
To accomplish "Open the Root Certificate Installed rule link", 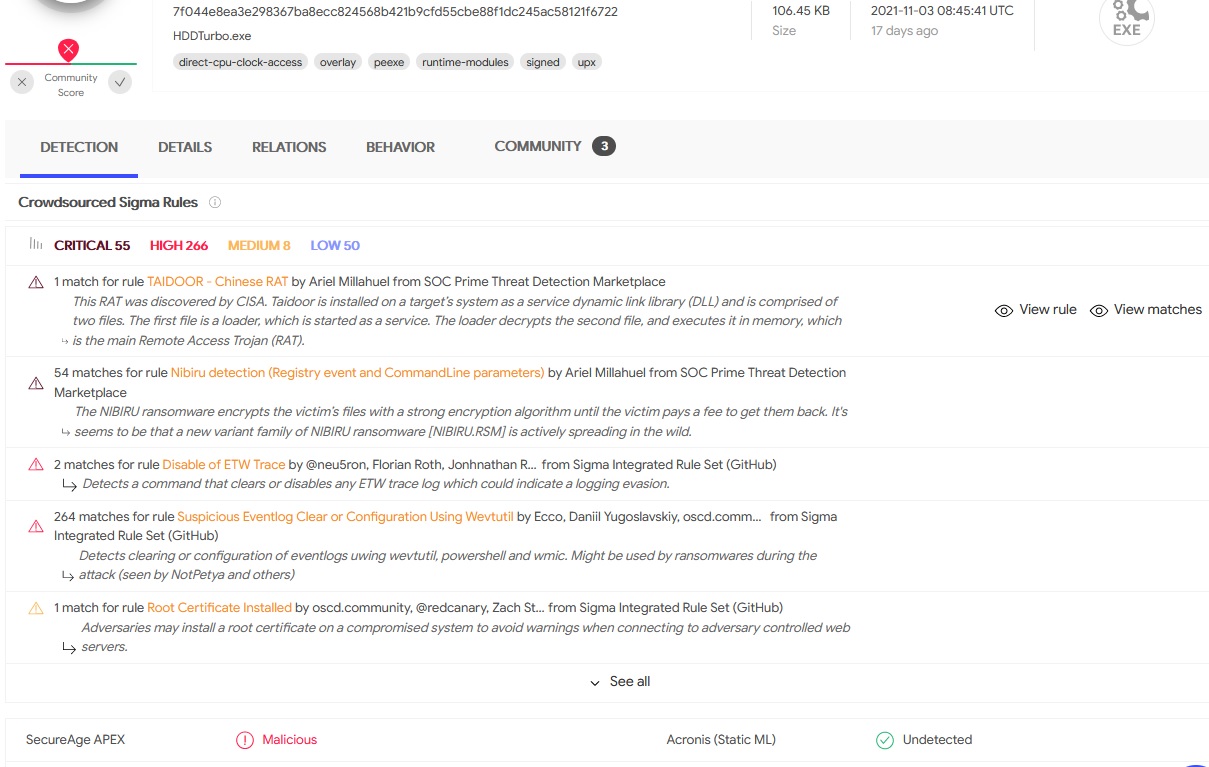I will 219,607.
